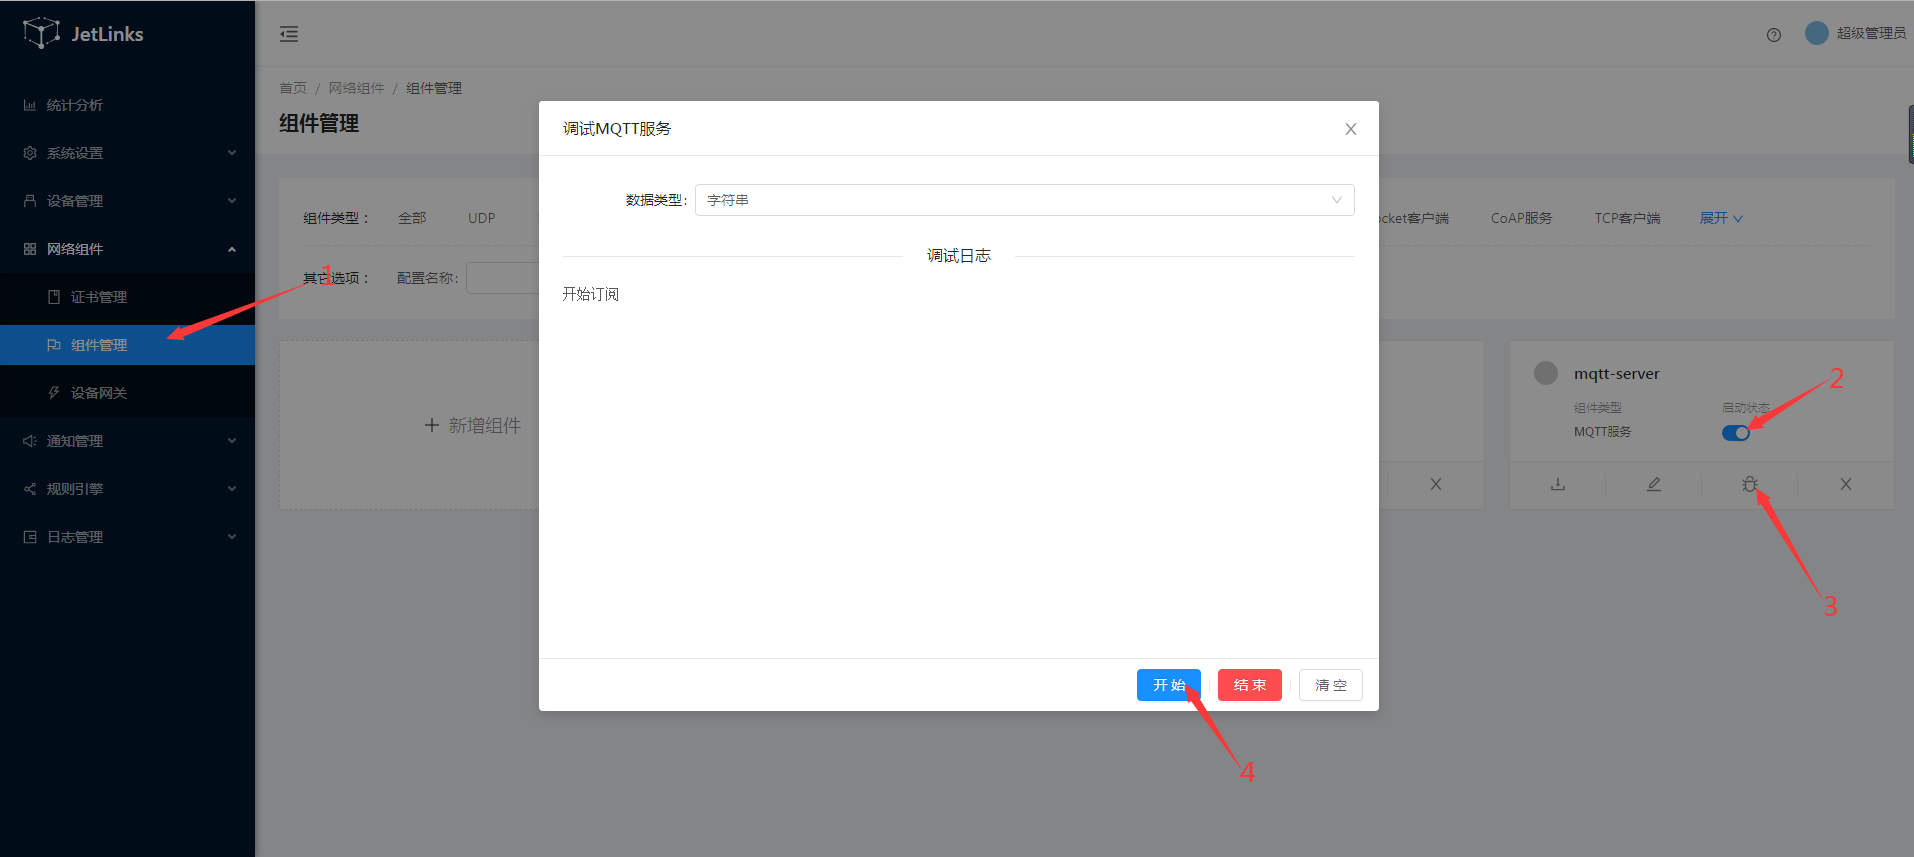Collapse 网络组件 sidebar menu
This screenshot has height=857, width=1914.
pyautogui.click(x=127, y=249)
